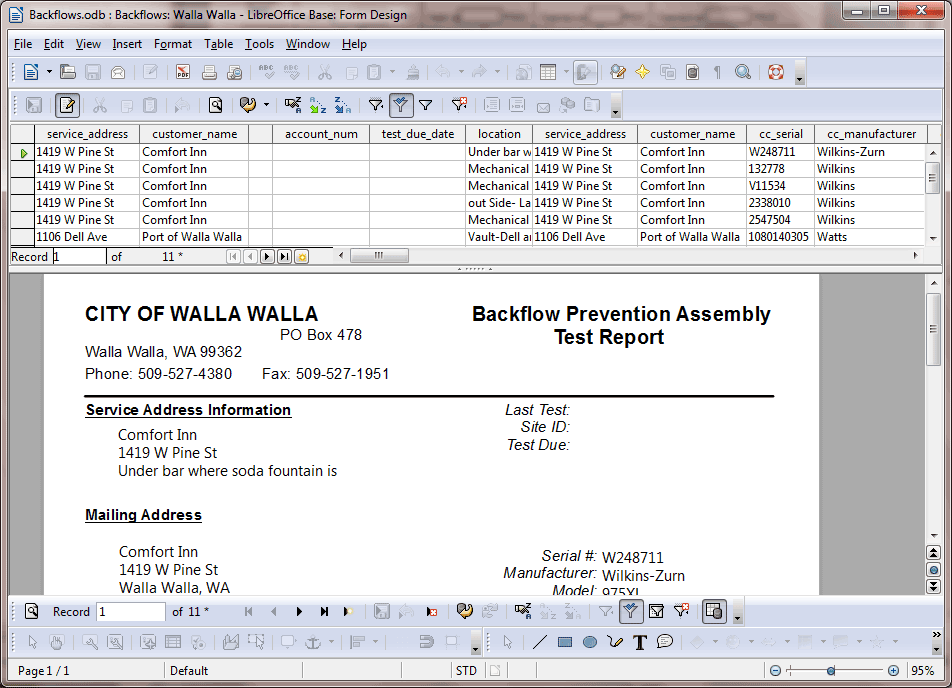Expand the Refresh dropdown arrow in table toolbar
The width and height of the screenshot is (952, 688).
pyautogui.click(x=266, y=104)
